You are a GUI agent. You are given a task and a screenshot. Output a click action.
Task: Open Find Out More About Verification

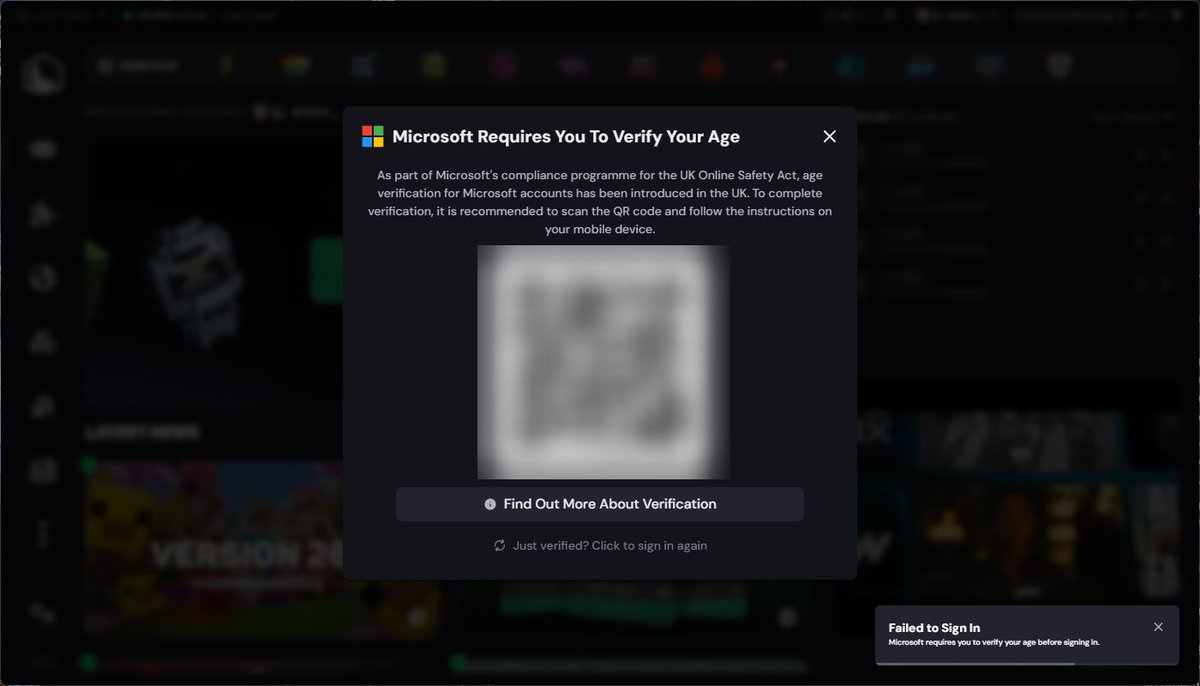click(x=600, y=504)
